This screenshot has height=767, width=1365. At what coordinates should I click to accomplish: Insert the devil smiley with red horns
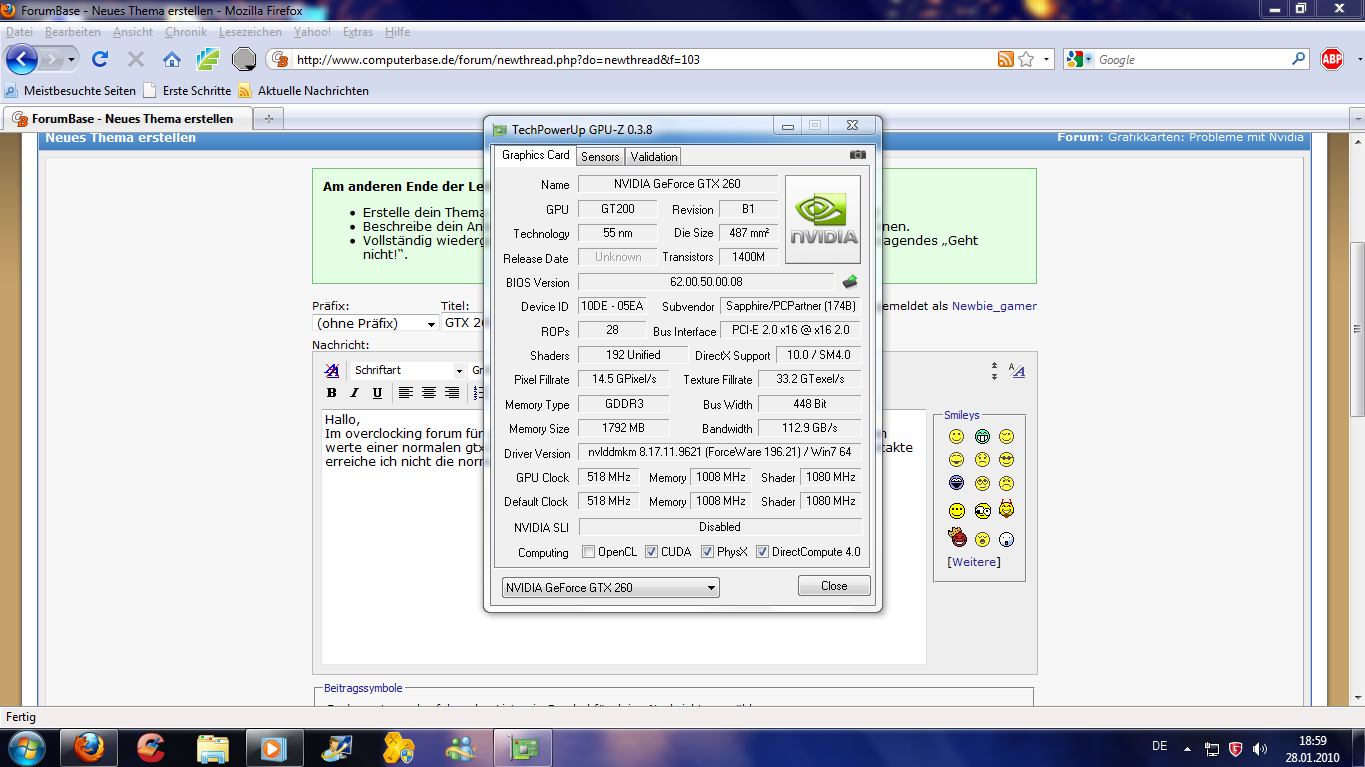1006,510
